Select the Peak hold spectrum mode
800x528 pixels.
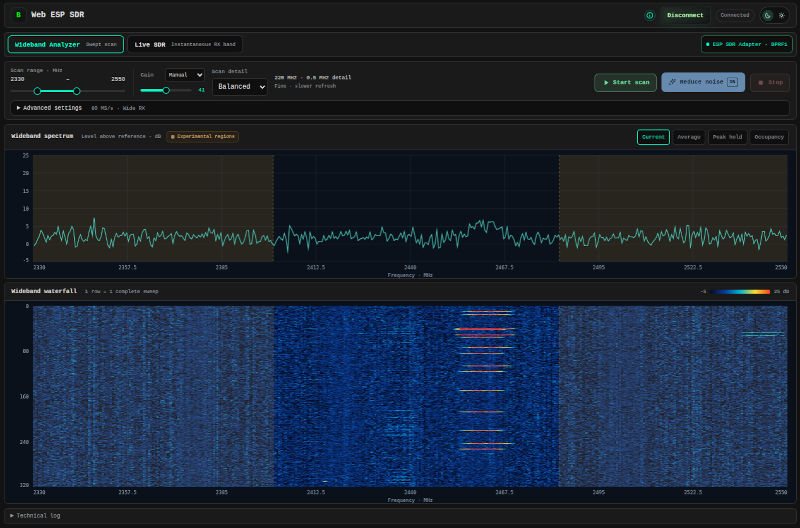pos(727,137)
